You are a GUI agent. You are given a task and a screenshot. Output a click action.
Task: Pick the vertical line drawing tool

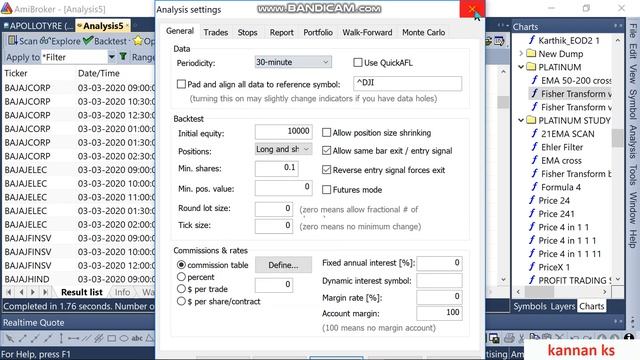coord(61,338)
